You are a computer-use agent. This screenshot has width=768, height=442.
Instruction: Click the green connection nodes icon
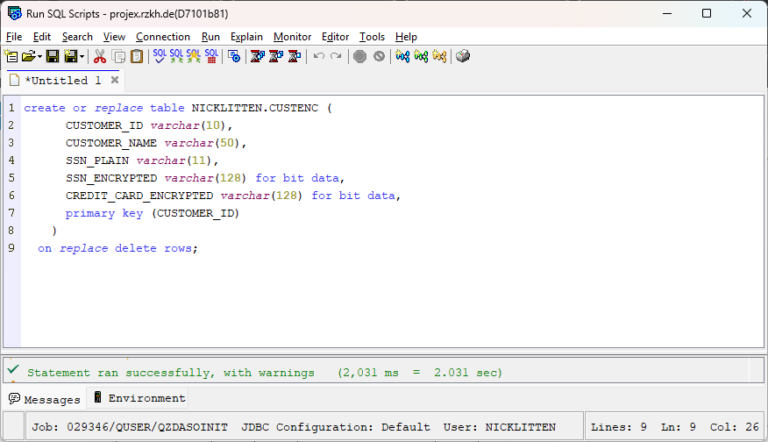[x=421, y=56]
